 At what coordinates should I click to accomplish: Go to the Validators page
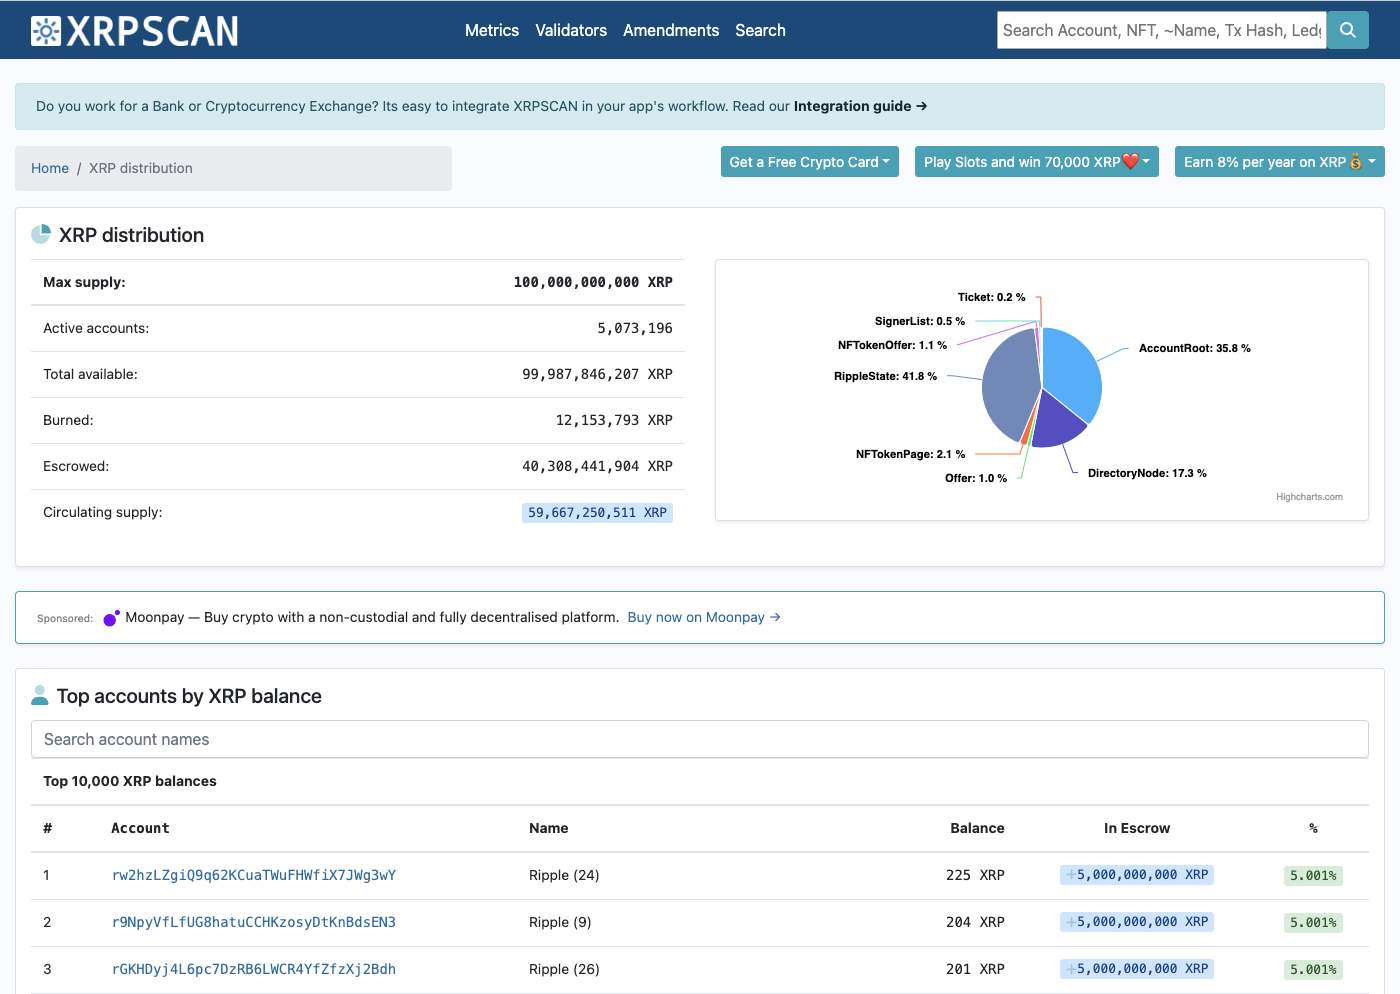click(570, 30)
